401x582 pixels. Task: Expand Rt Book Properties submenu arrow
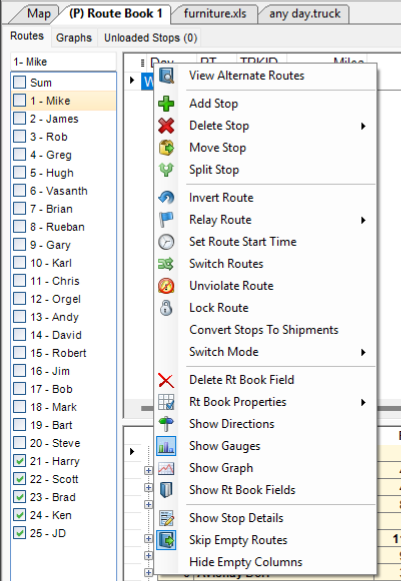point(363,402)
